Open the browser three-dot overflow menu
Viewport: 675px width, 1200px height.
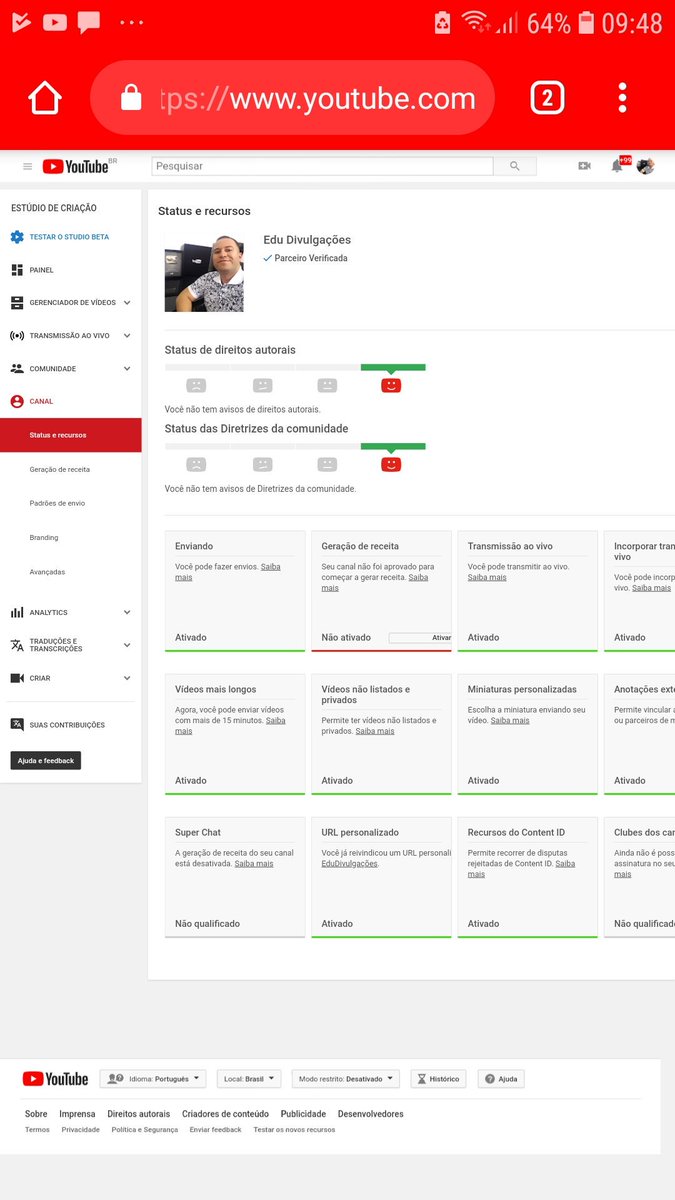(622, 98)
